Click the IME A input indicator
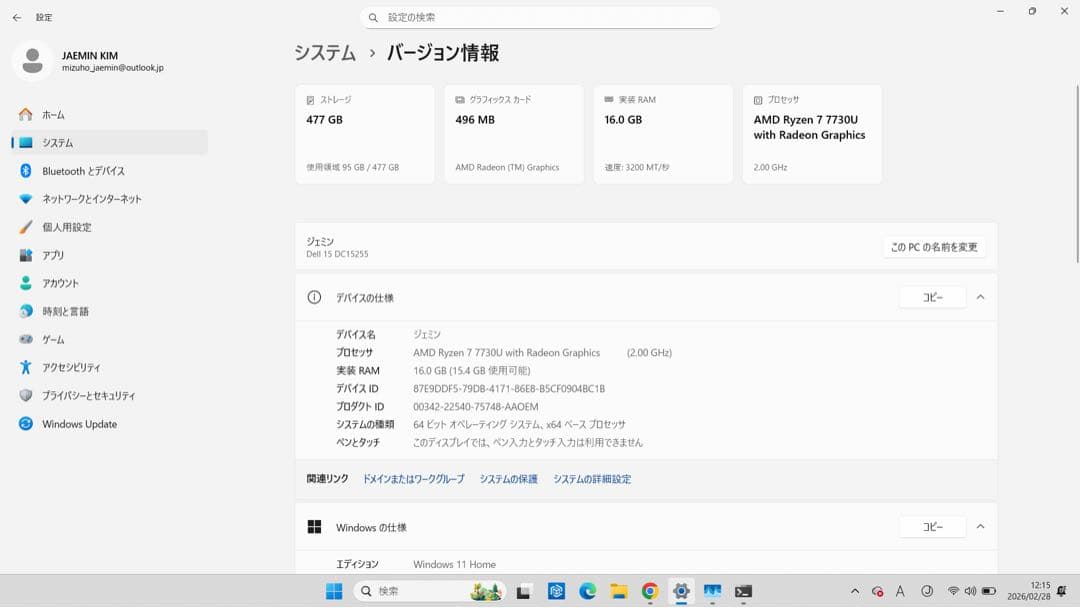 pyautogui.click(x=900, y=591)
